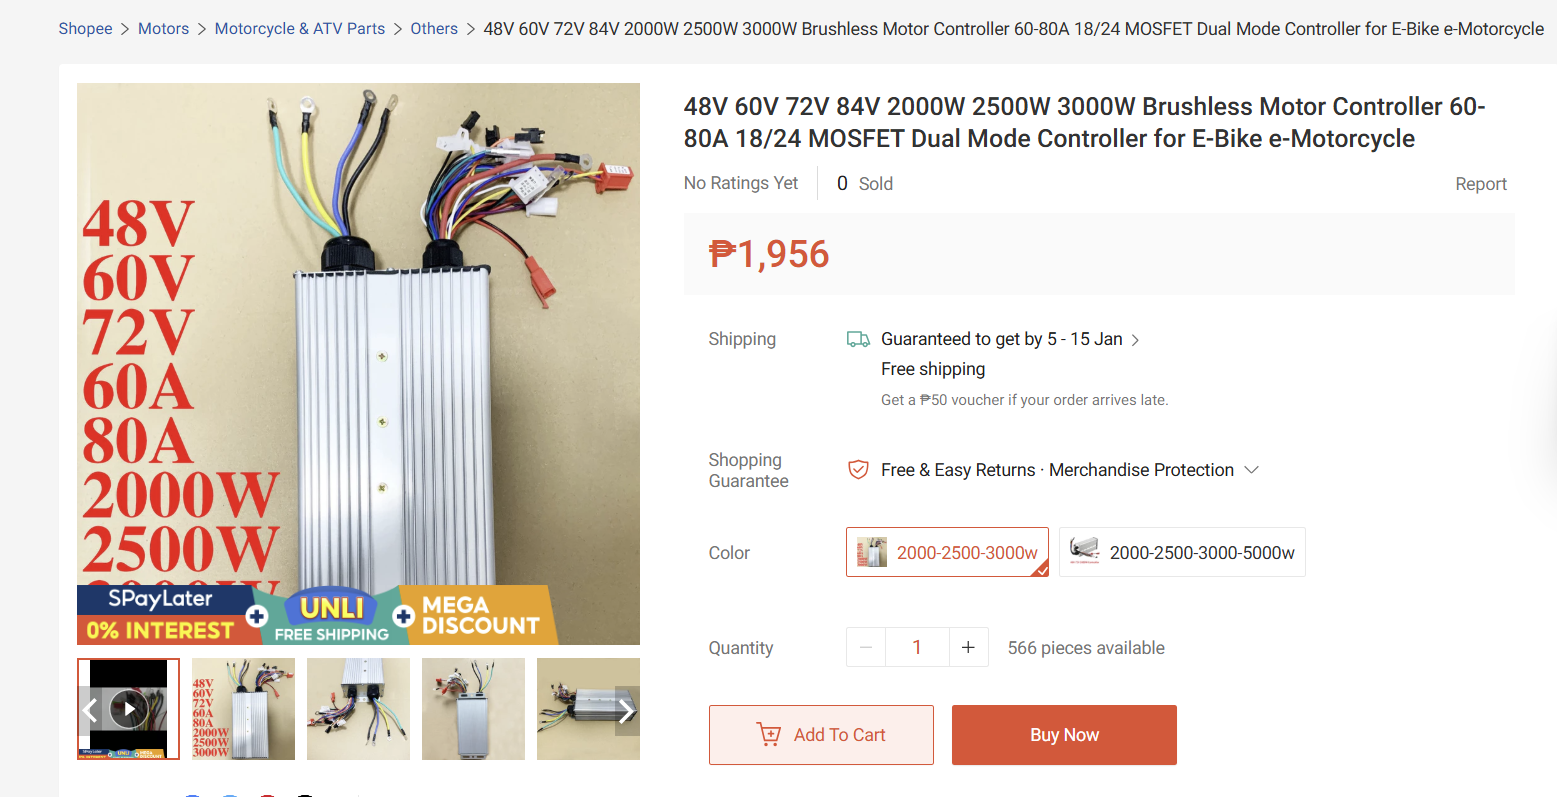Open Motorcycle & ATV Parts breadcrumb
Viewport: 1557px width, 797px height.
click(300, 29)
